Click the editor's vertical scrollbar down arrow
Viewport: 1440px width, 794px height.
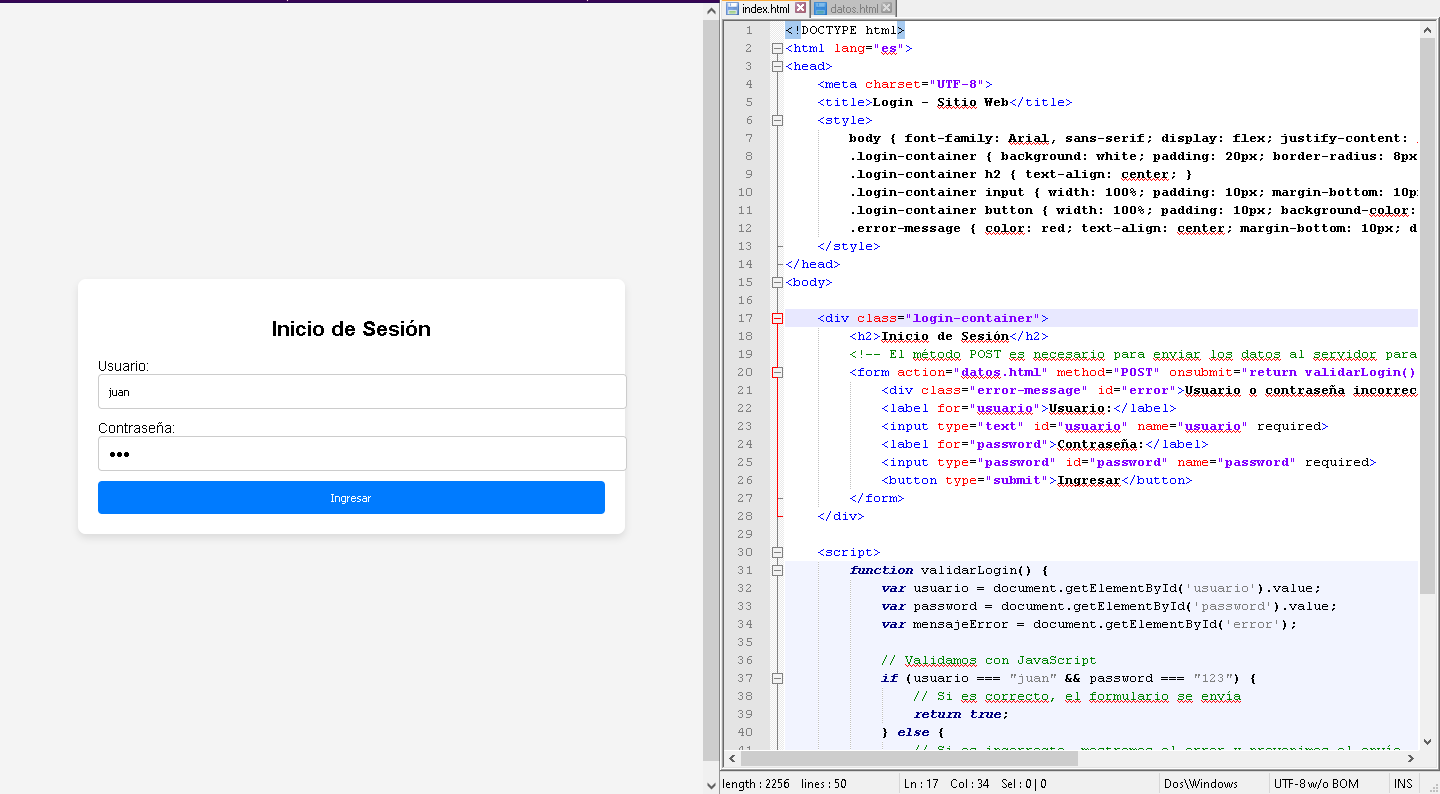click(1427, 741)
